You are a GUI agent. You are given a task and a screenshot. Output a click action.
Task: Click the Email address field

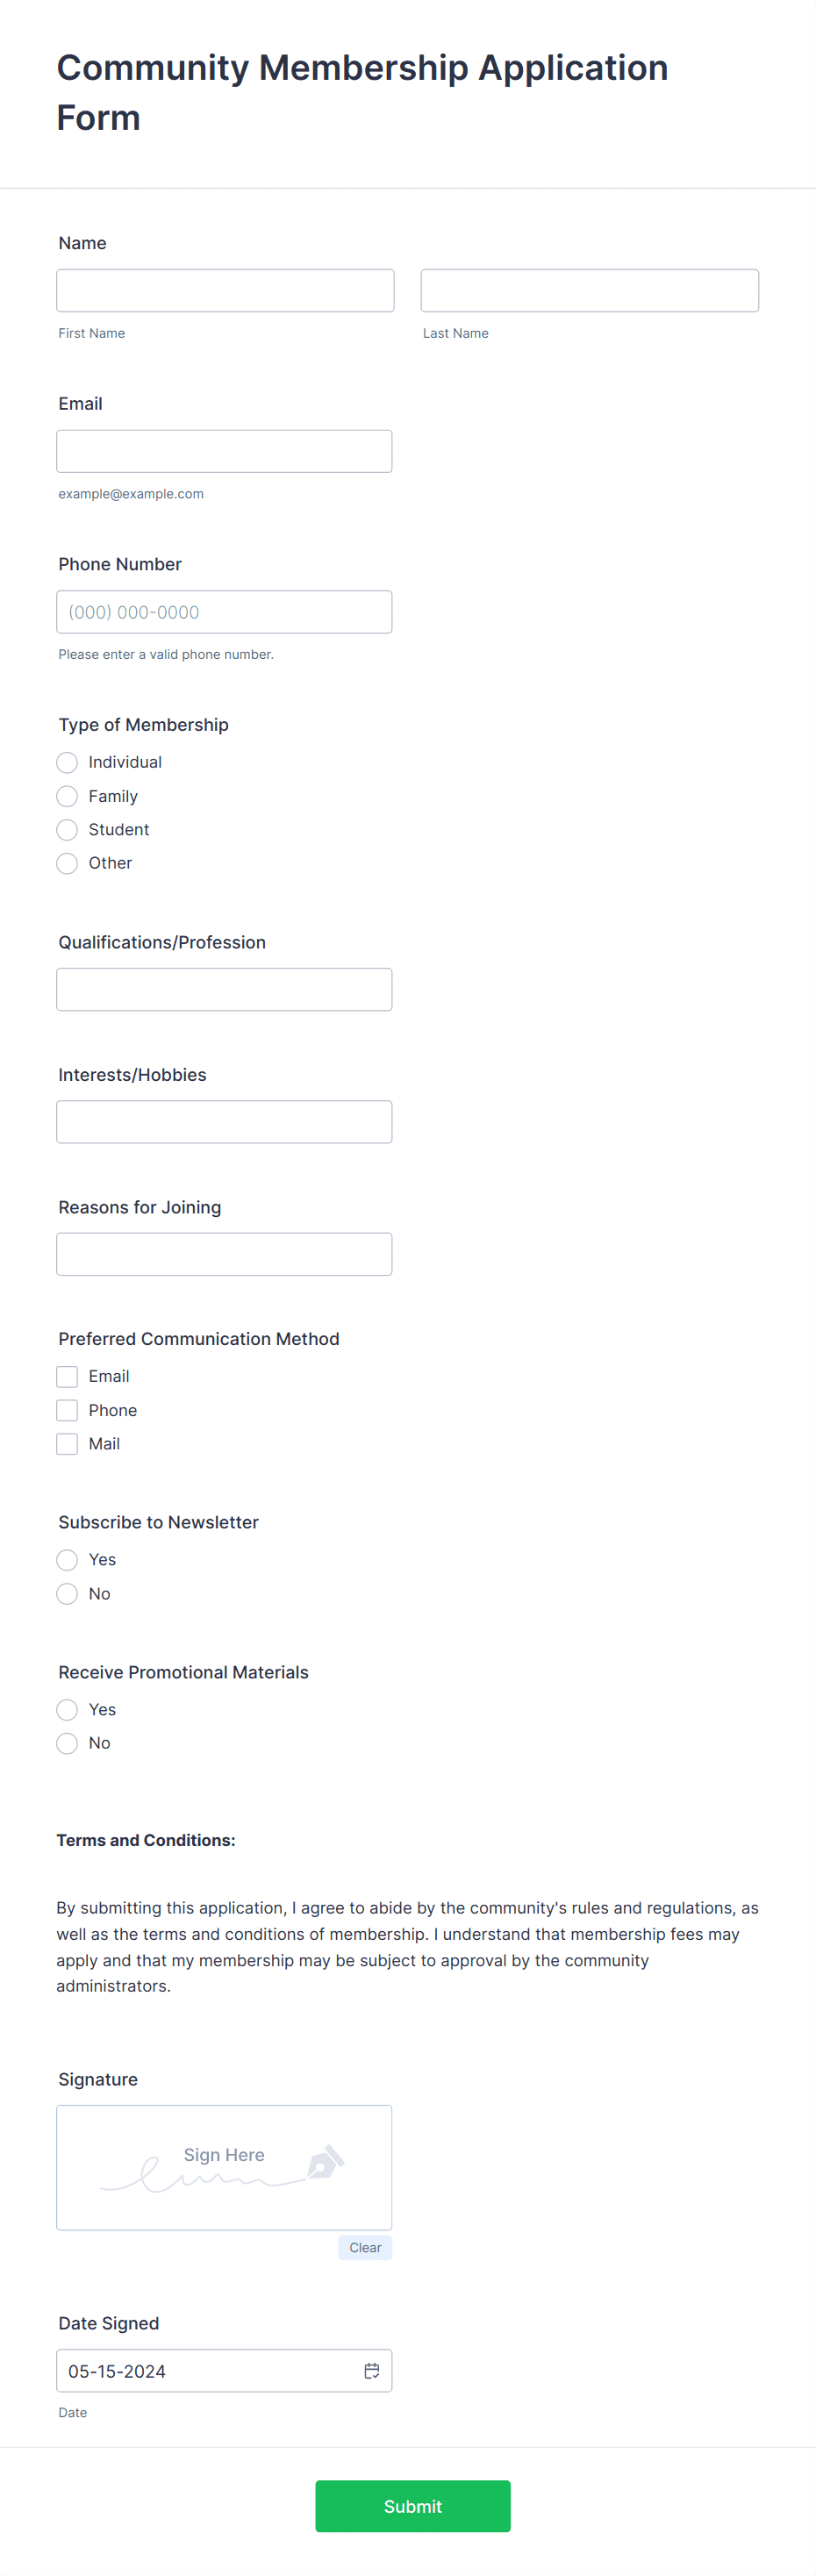click(x=224, y=451)
